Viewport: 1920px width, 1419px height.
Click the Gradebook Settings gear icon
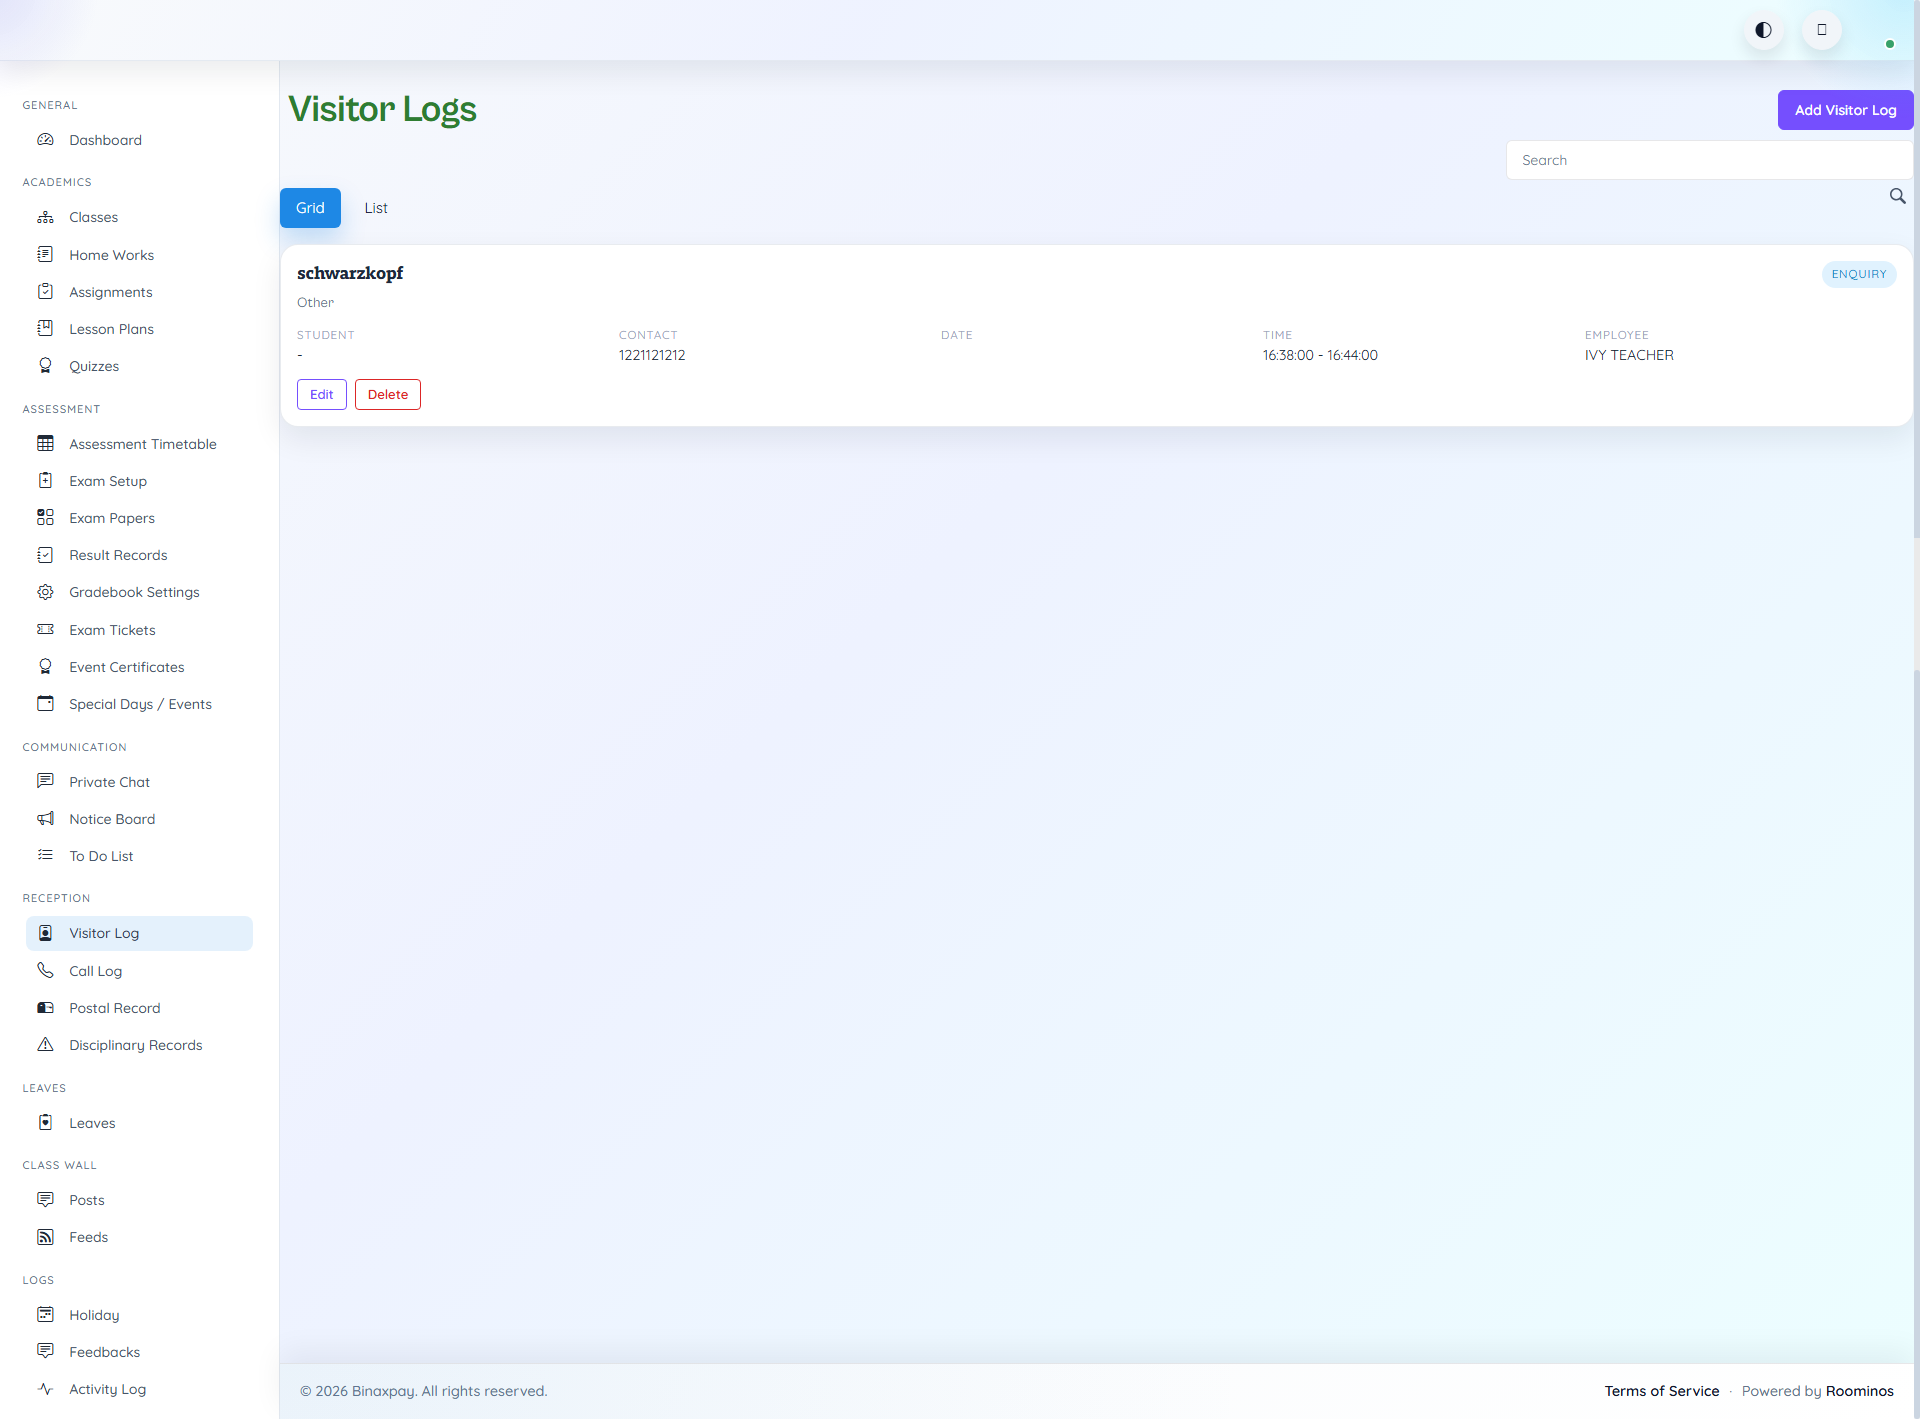(x=46, y=592)
